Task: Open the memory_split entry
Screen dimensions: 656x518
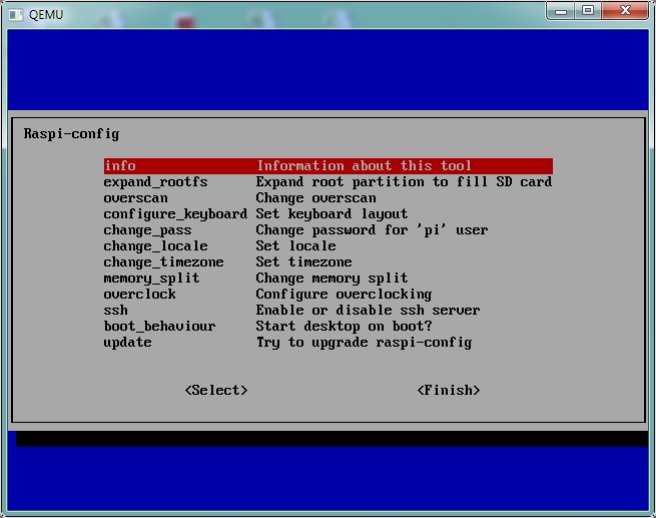Action: pyautogui.click(x=151, y=278)
